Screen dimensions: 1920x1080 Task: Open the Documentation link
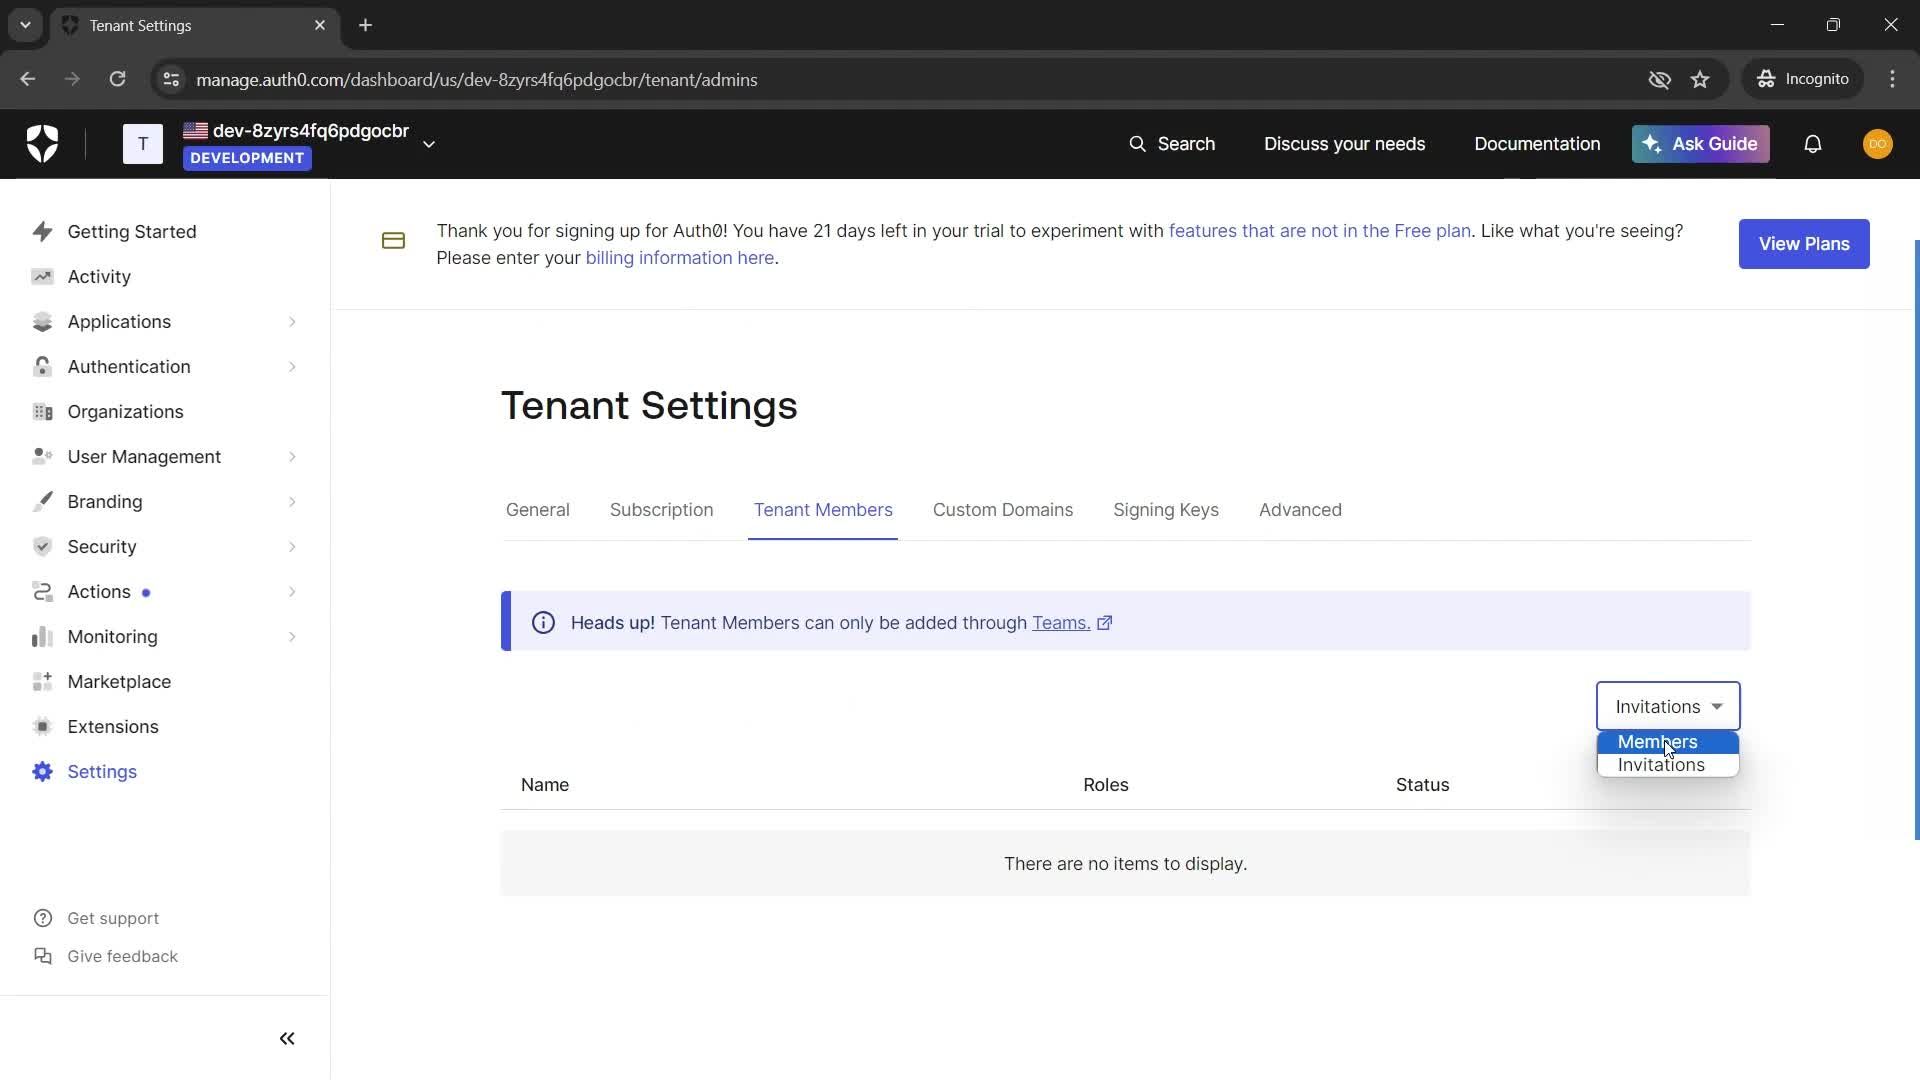click(x=1537, y=144)
